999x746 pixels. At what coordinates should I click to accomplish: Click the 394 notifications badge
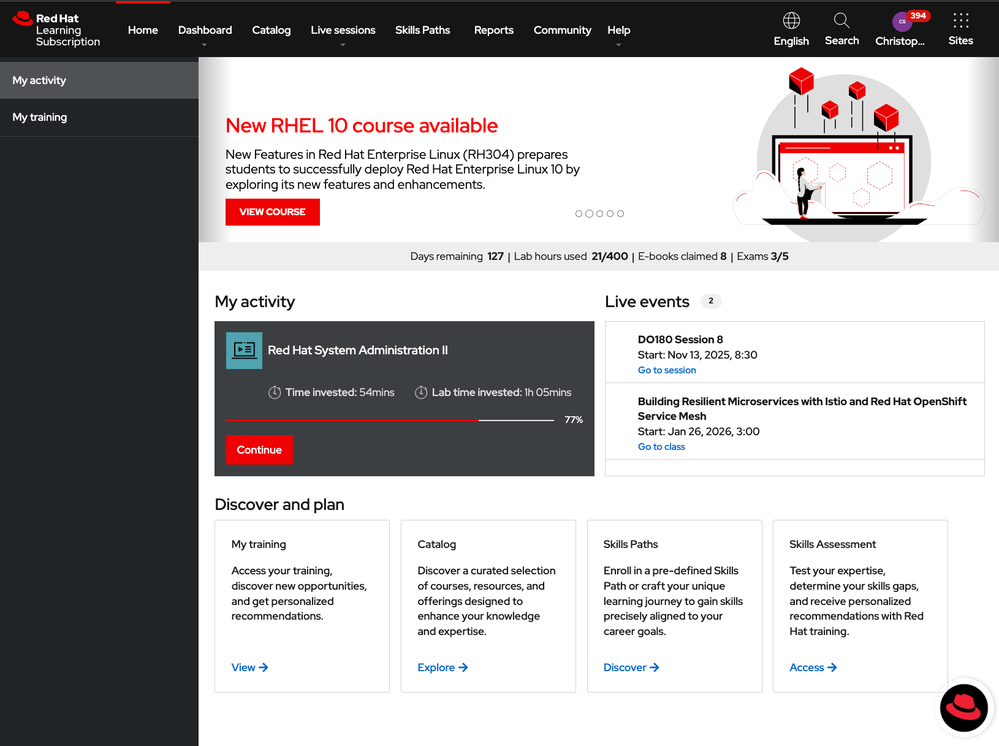point(918,15)
